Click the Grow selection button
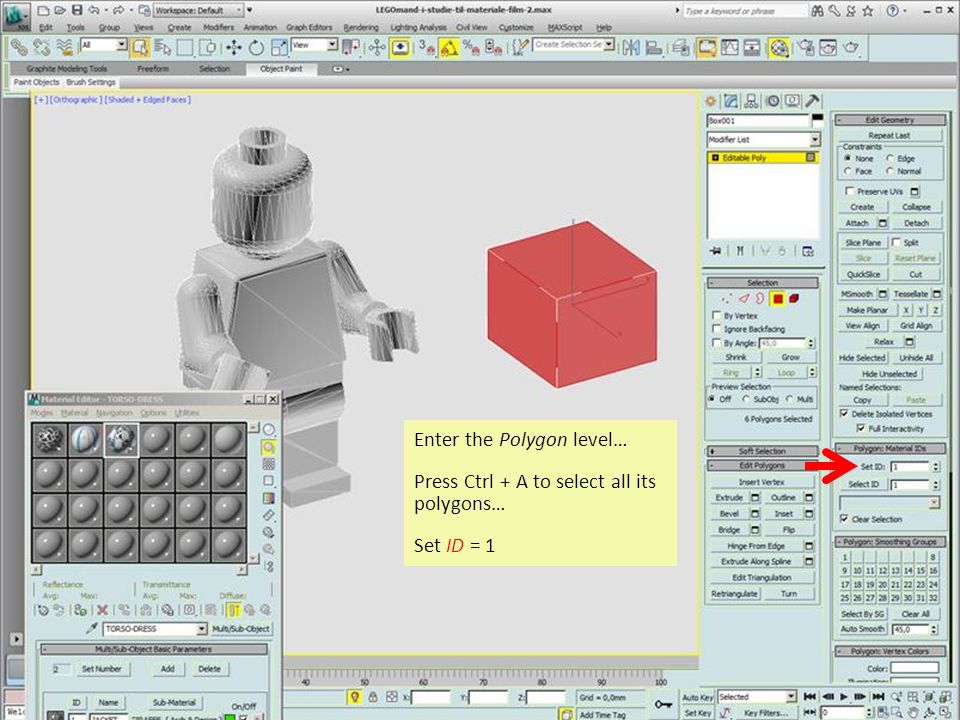Image resolution: width=960 pixels, height=720 pixels. click(790, 357)
